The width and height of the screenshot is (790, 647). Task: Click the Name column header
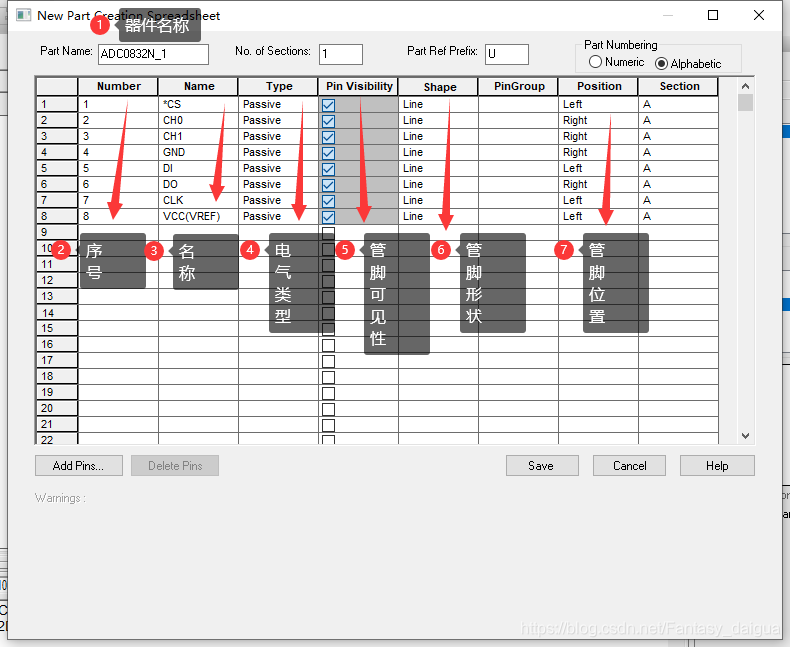198,87
